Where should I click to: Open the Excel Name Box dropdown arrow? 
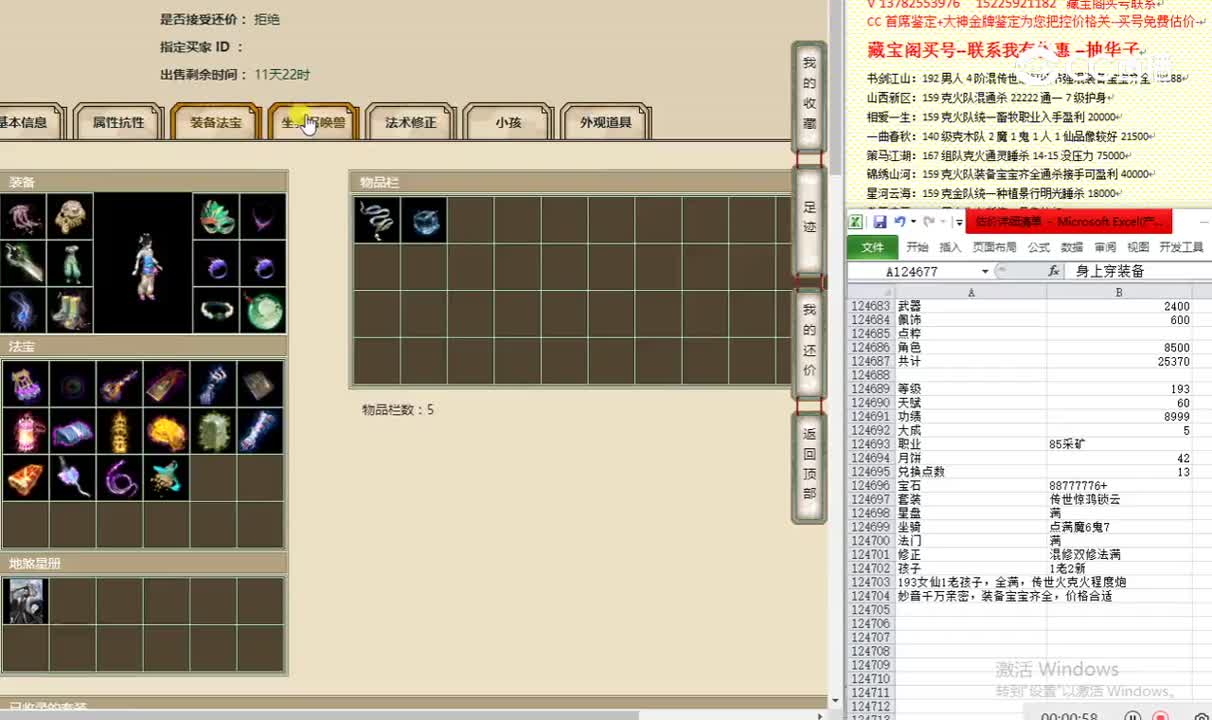(985, 272)
